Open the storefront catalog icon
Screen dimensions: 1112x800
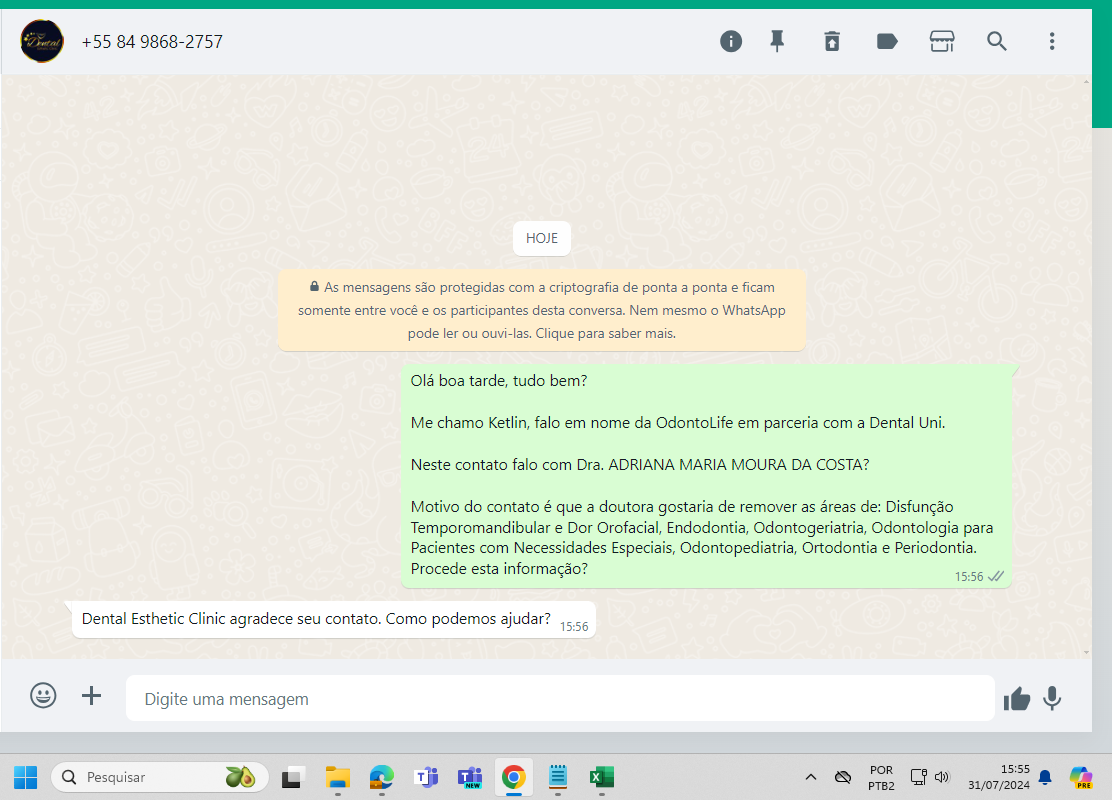click(942, 42)
